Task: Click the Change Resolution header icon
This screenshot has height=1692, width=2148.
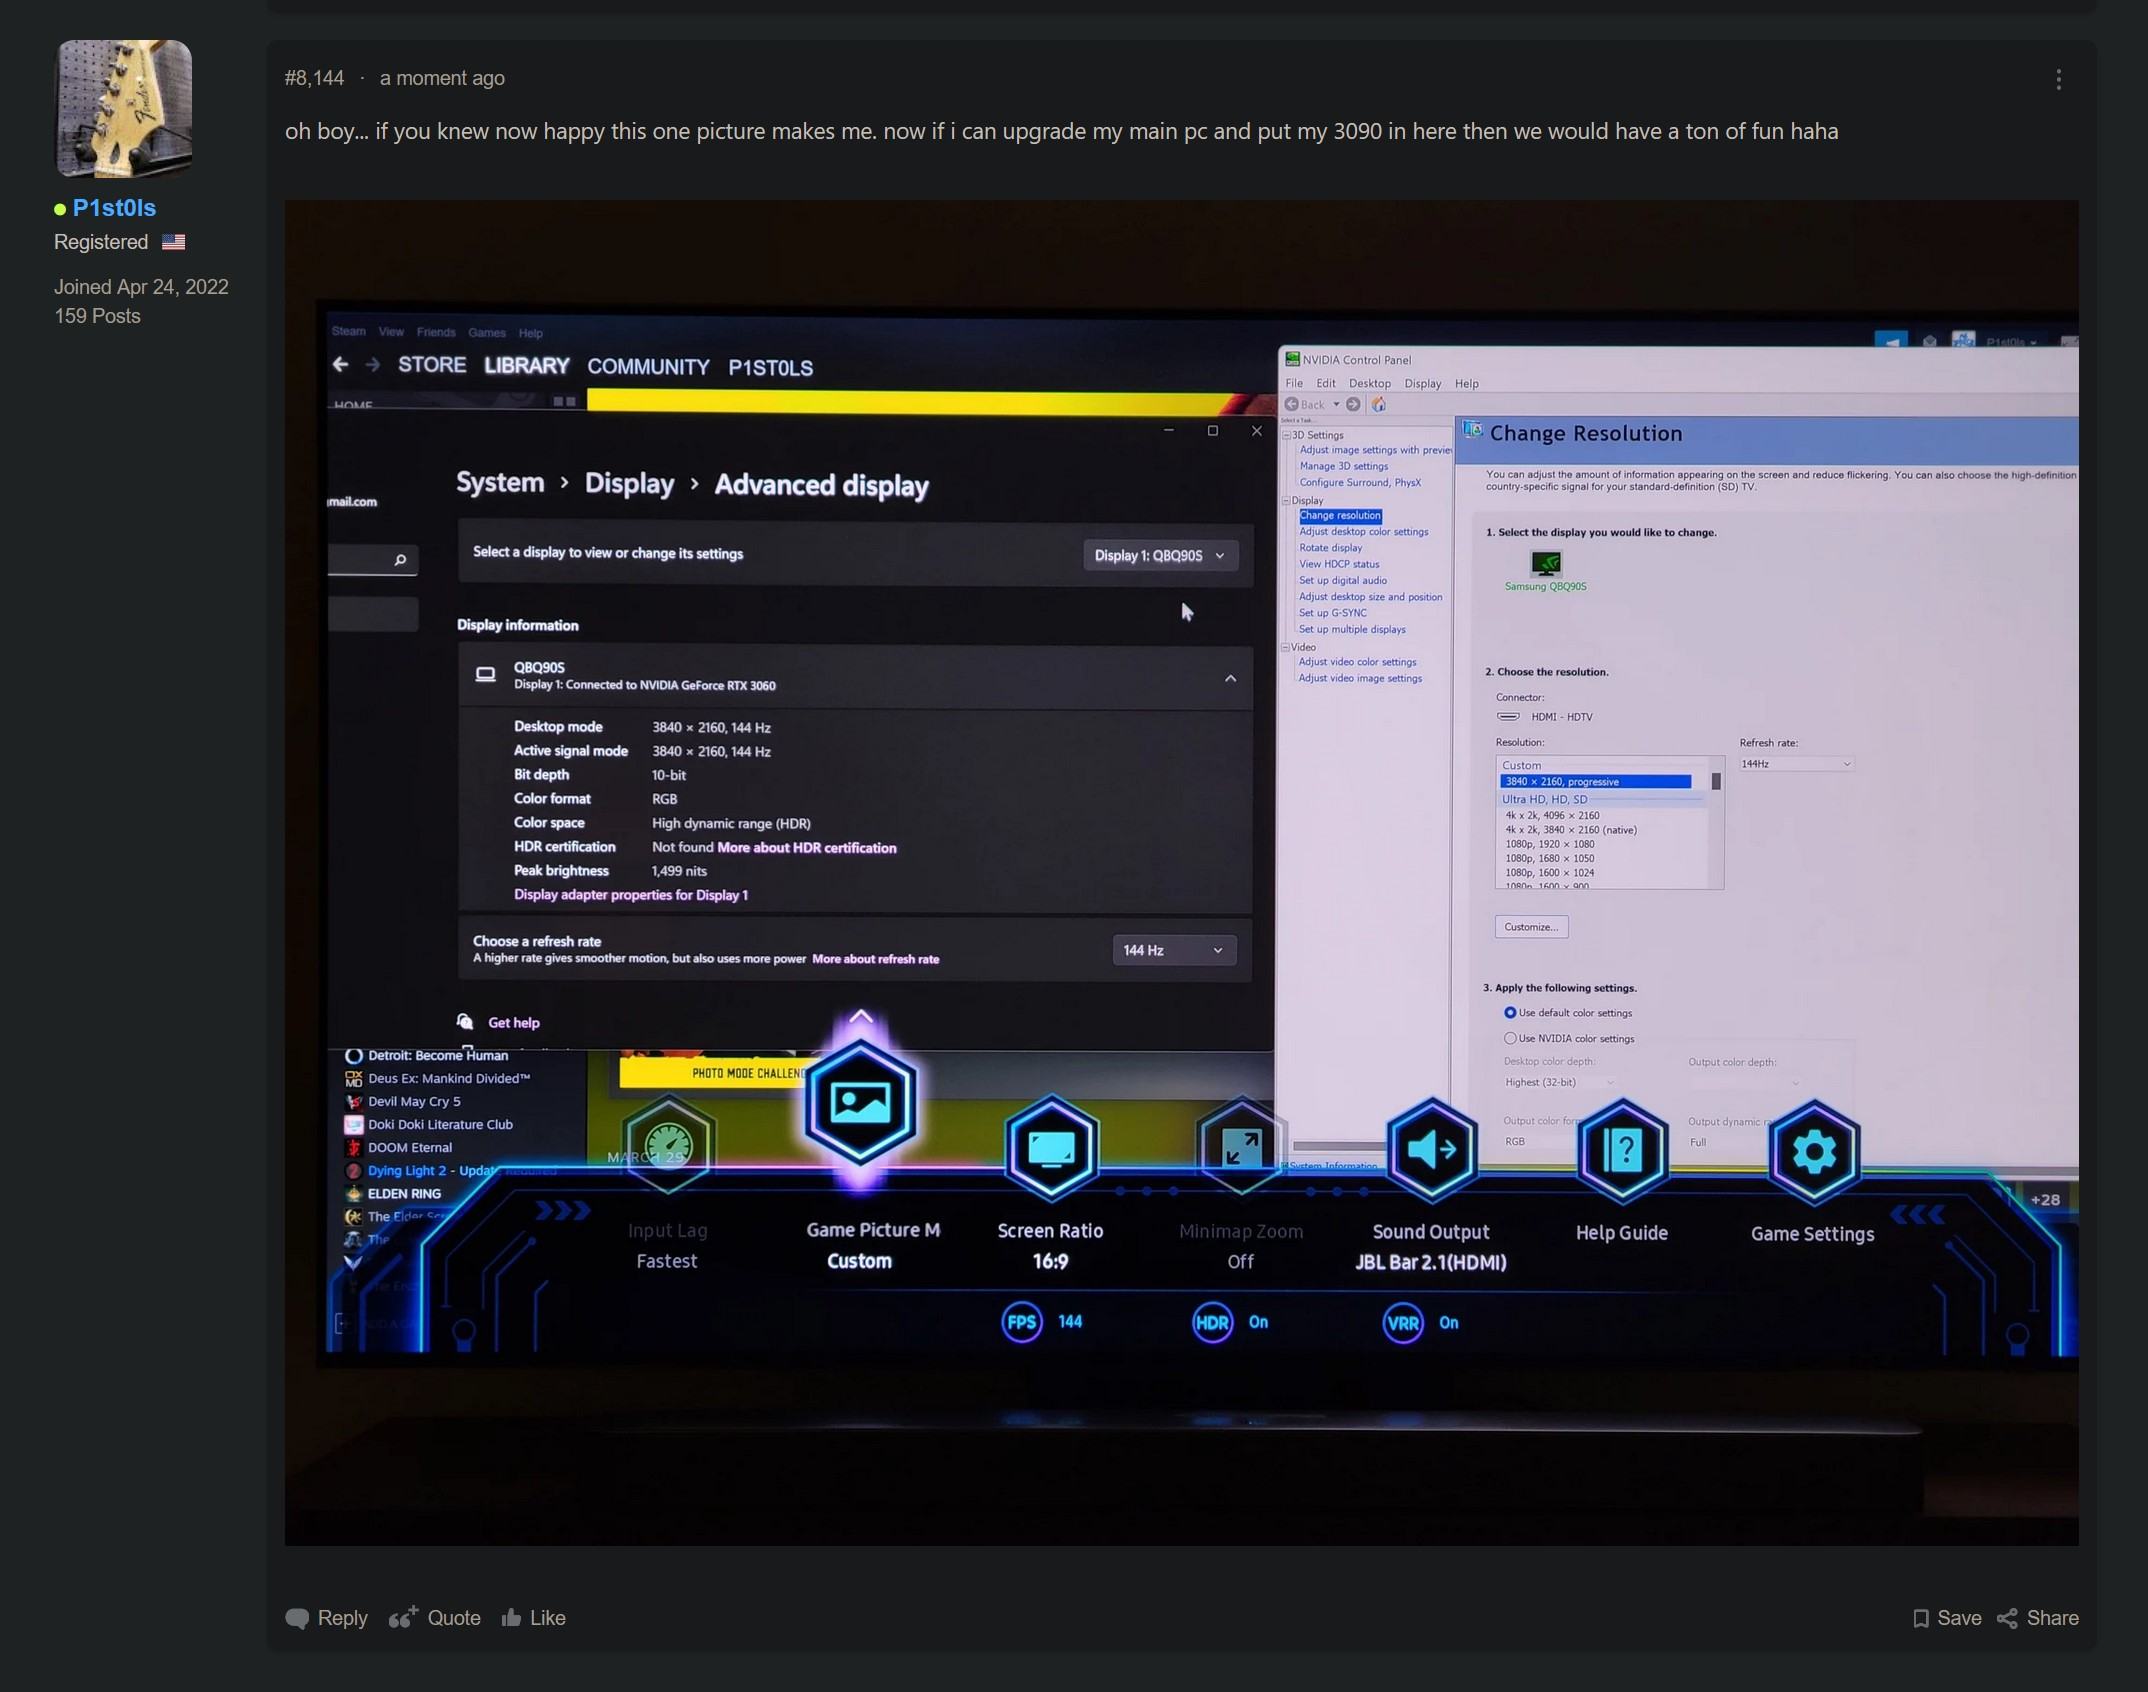Action: click(1472, 431)
